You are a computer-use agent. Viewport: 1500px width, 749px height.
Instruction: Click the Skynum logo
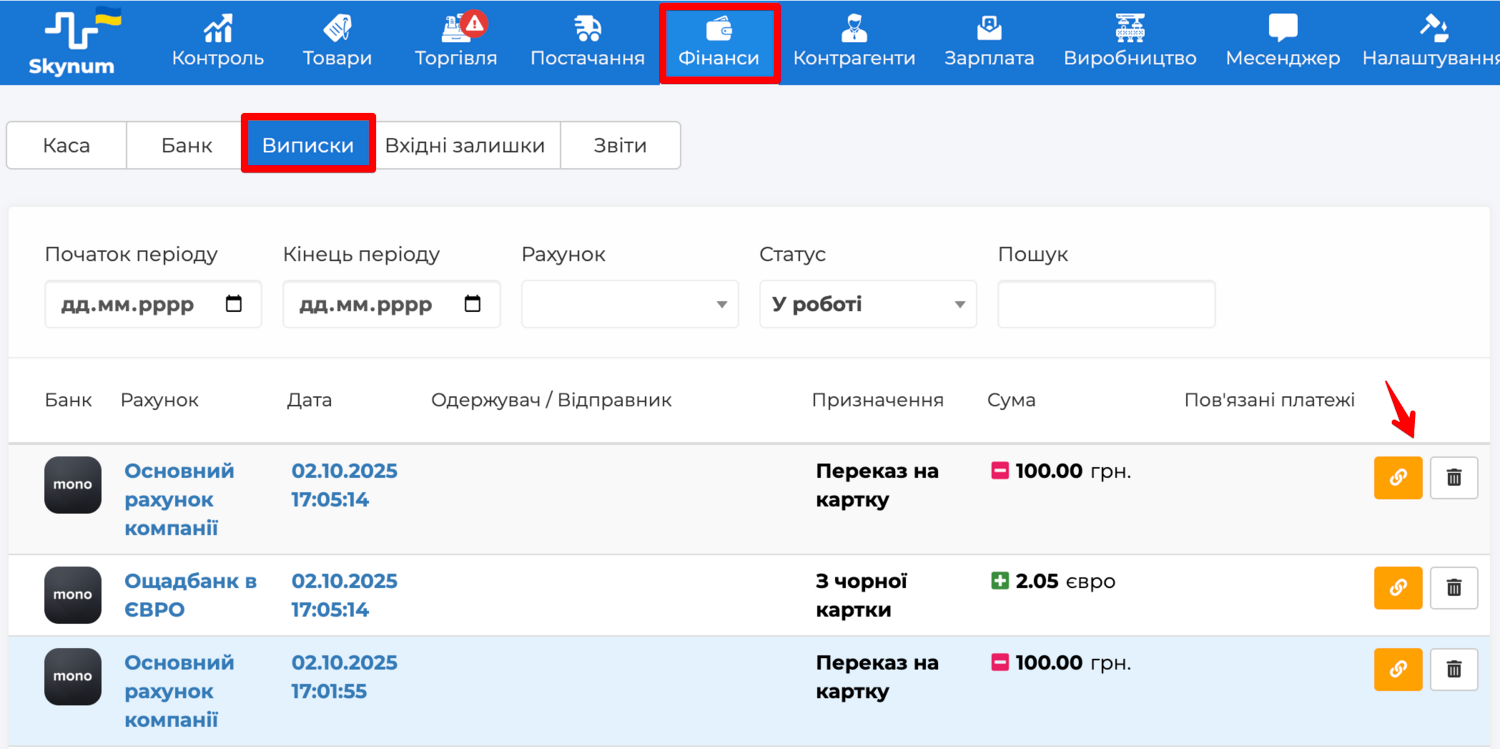tap(72, 42)
